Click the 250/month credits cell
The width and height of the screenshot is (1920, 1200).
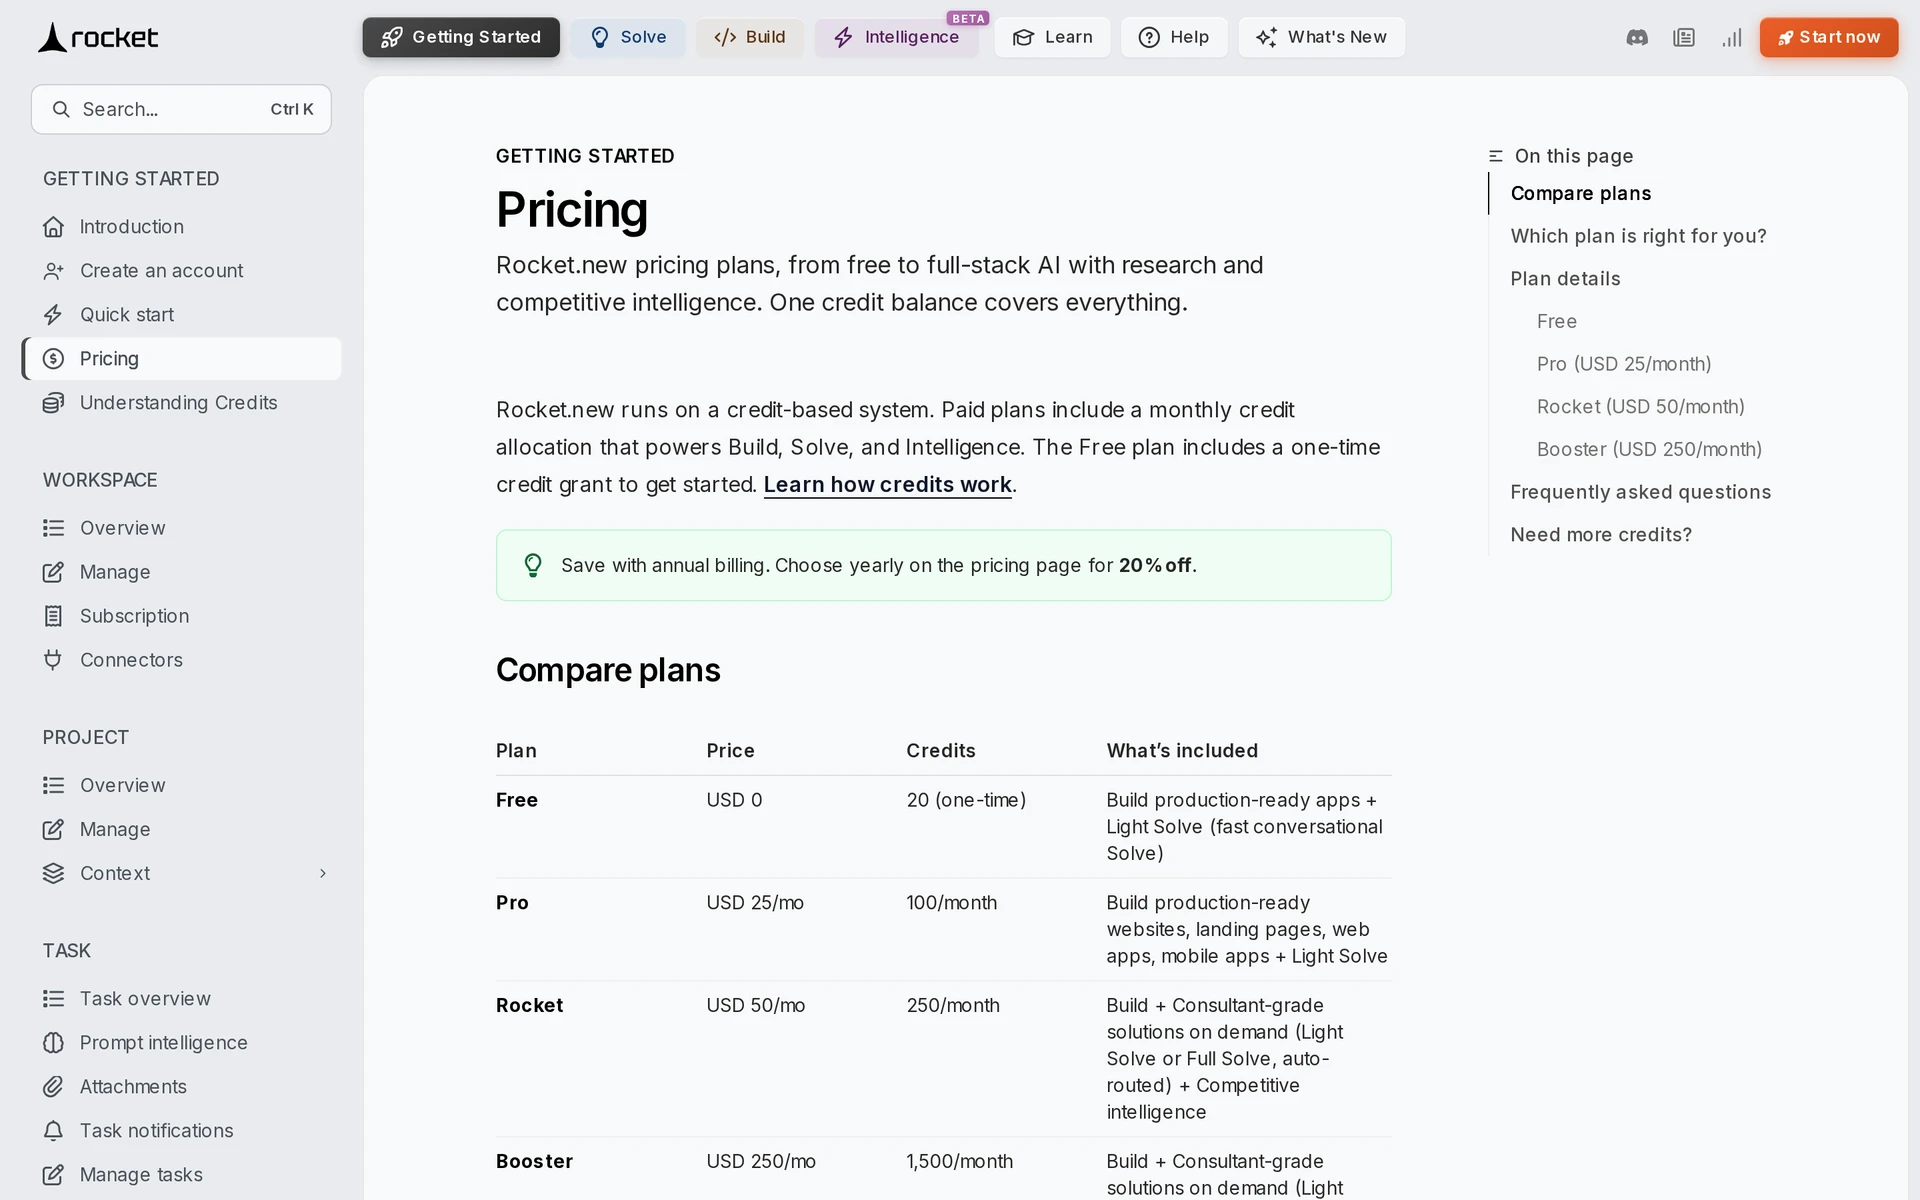[953, 1006]
